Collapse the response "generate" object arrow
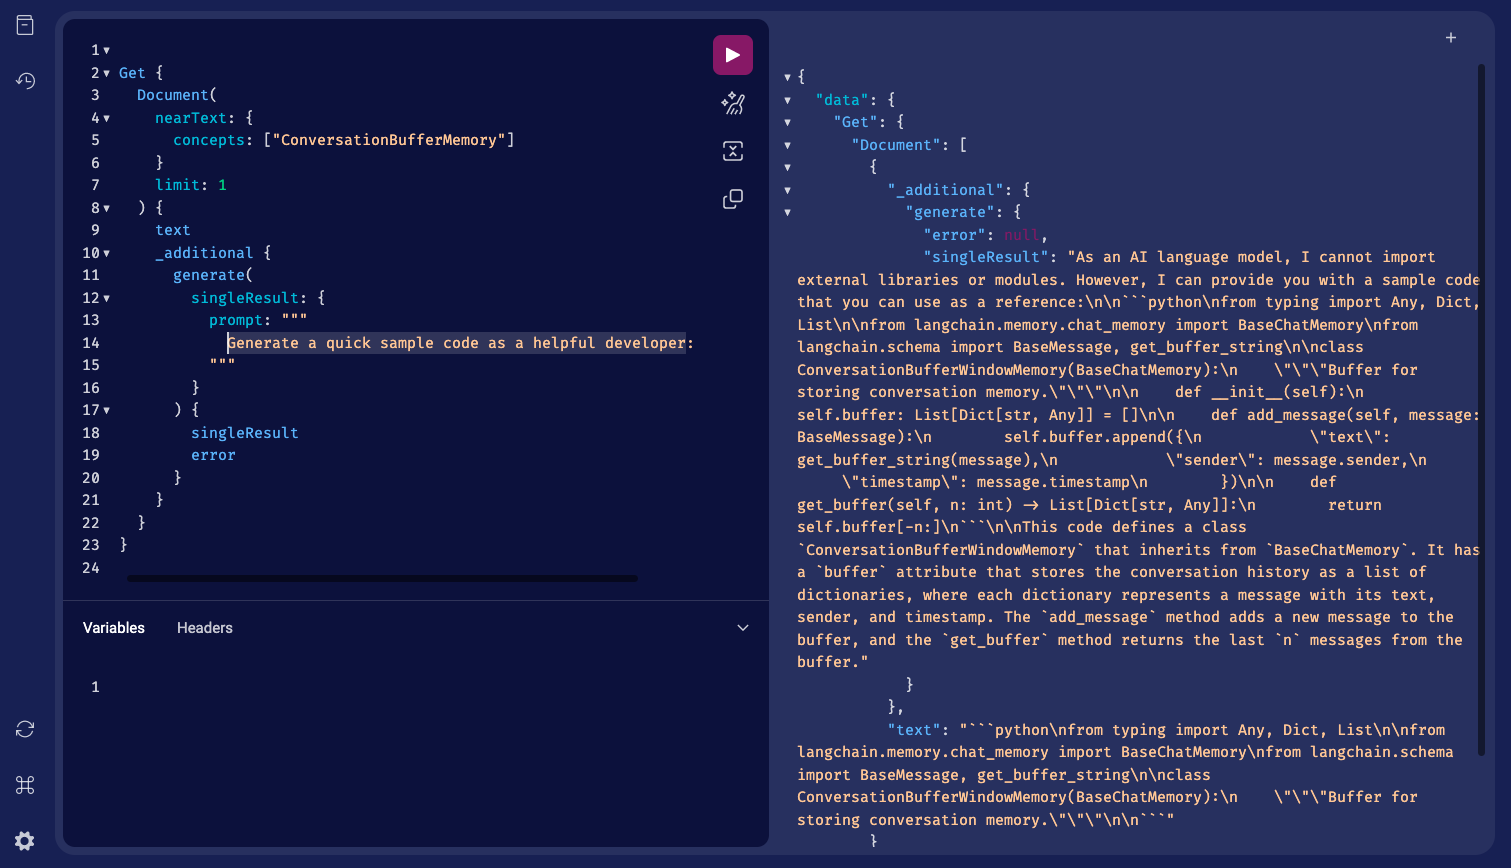 coord(788,212)
